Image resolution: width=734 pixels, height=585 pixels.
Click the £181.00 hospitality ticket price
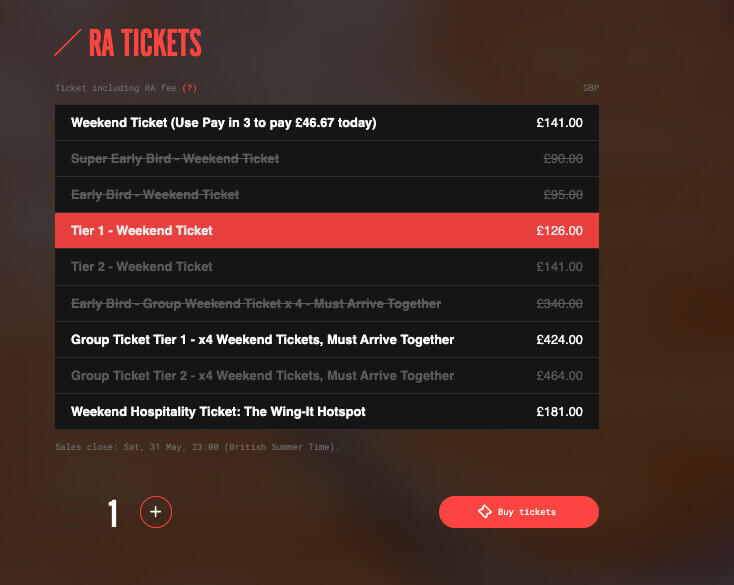(559, 412)
